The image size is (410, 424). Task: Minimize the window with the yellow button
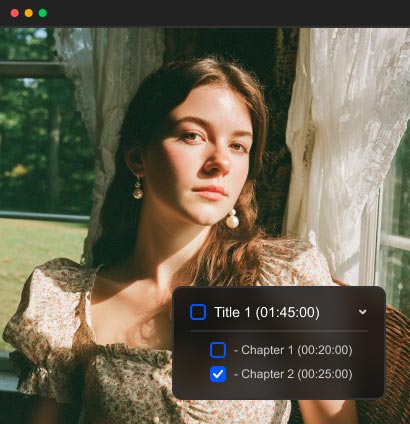coord(29,13)
